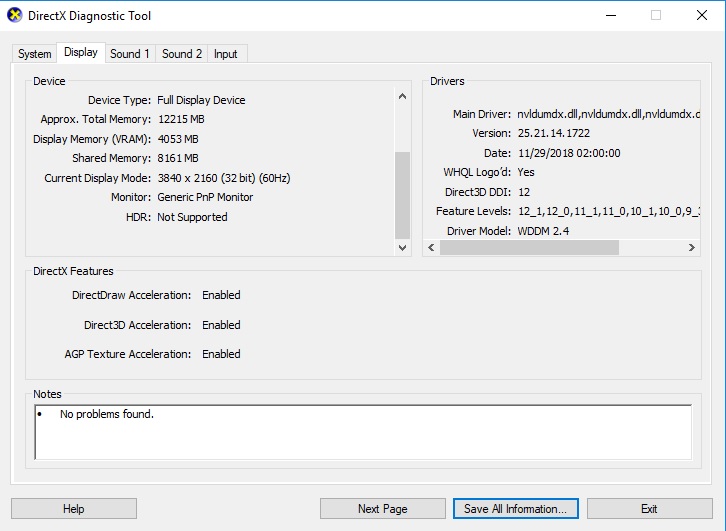Image resolution: width=726 pixels, height=531 pixels.
Task: Click the Main Driver nvldumdx.dll value
Action: click(x=608, y=114)
